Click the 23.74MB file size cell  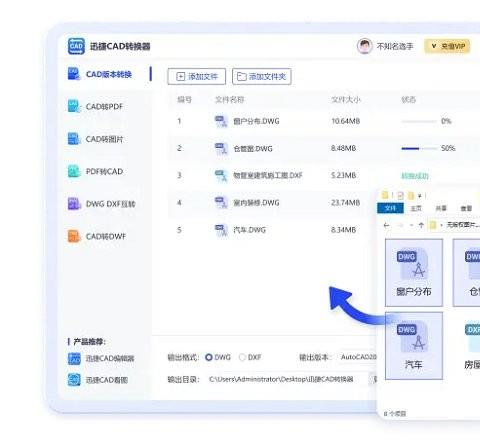coord(346,202)
